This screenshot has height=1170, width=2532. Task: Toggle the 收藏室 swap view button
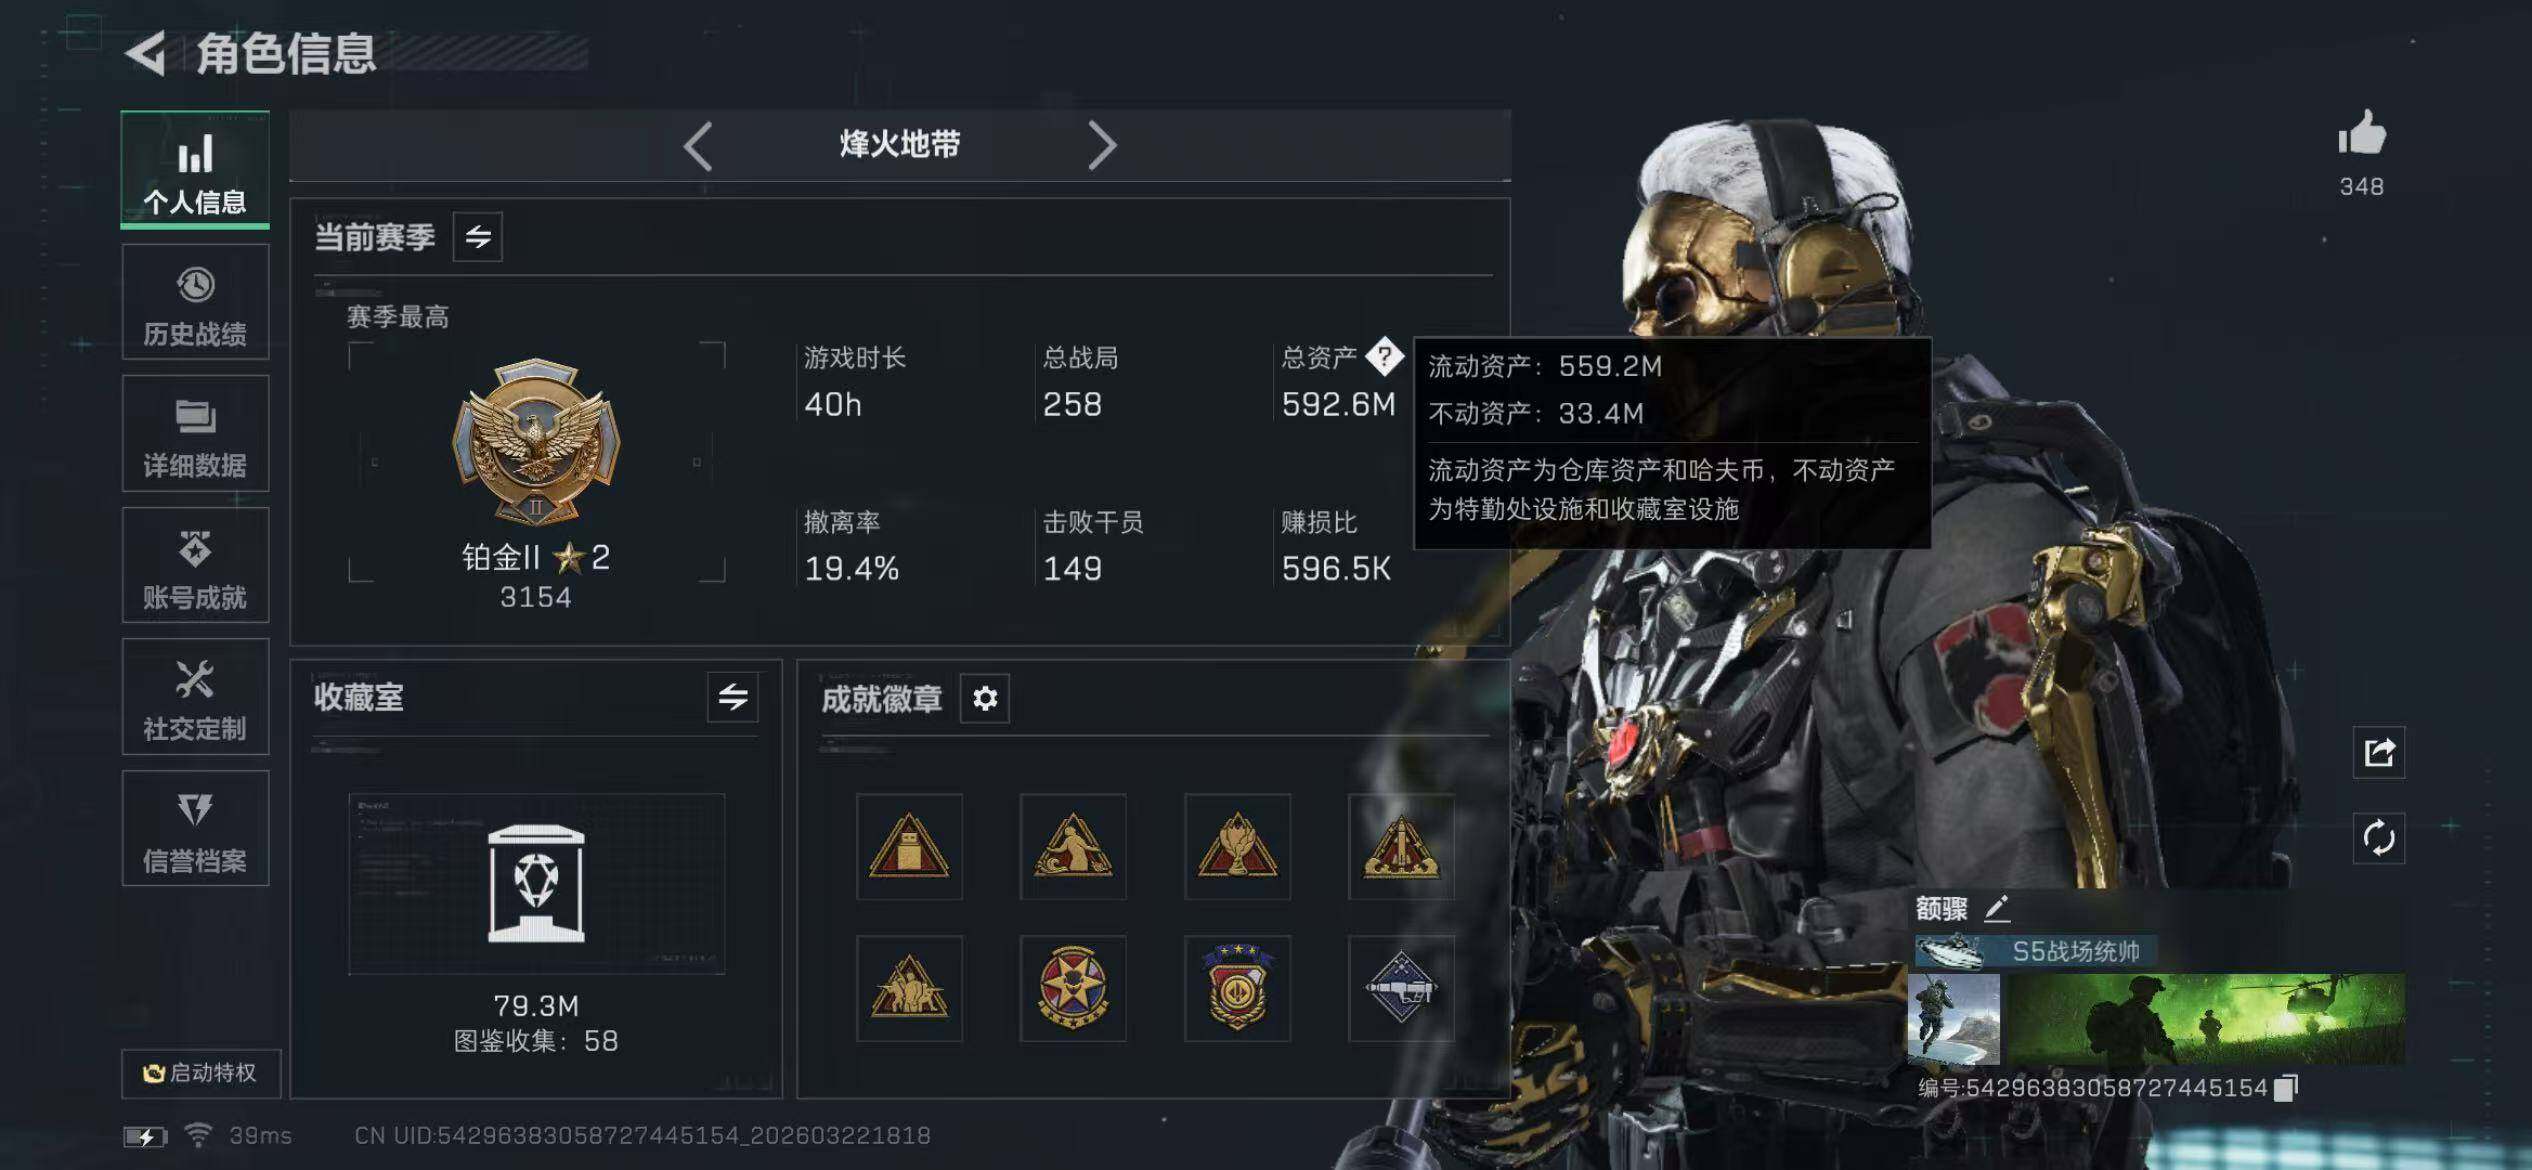point(733,697)
